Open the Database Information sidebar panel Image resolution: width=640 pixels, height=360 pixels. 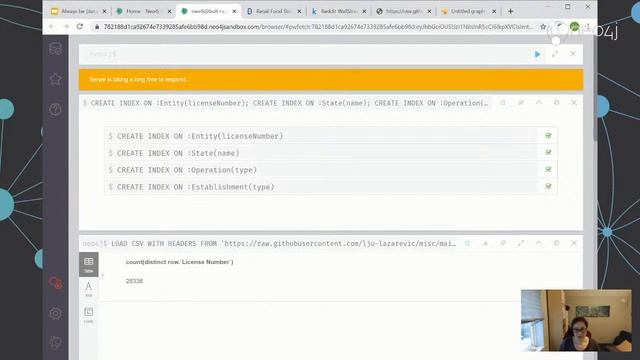[56, 49]
